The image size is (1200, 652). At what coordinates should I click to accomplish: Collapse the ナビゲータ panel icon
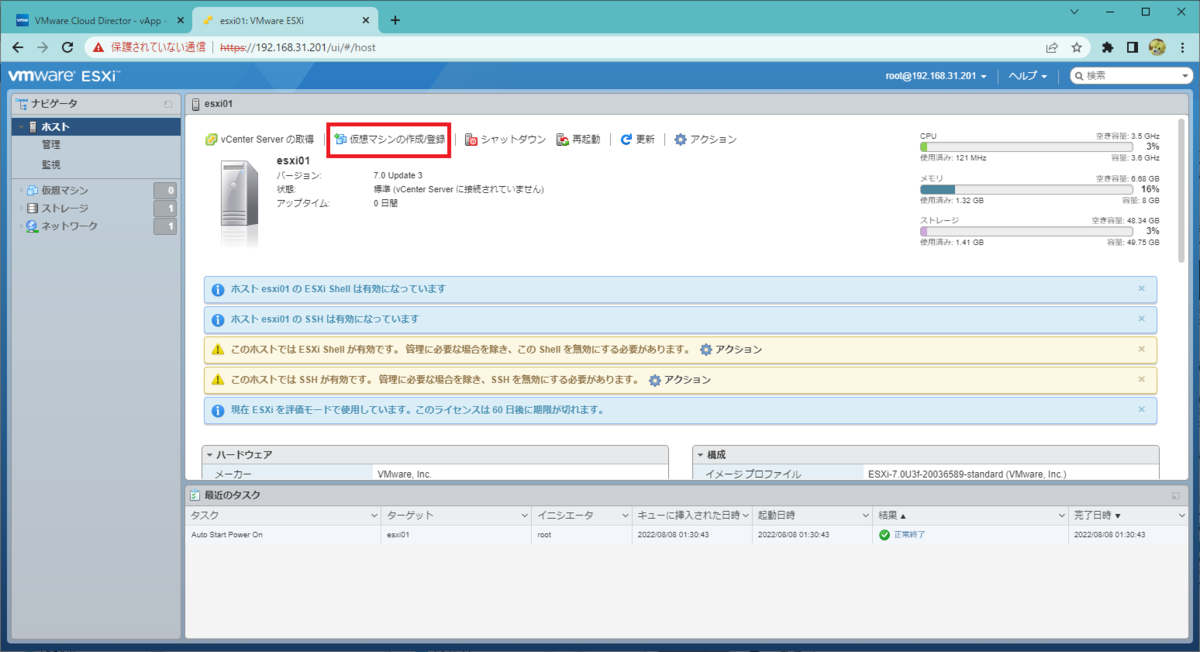(168, 104)
